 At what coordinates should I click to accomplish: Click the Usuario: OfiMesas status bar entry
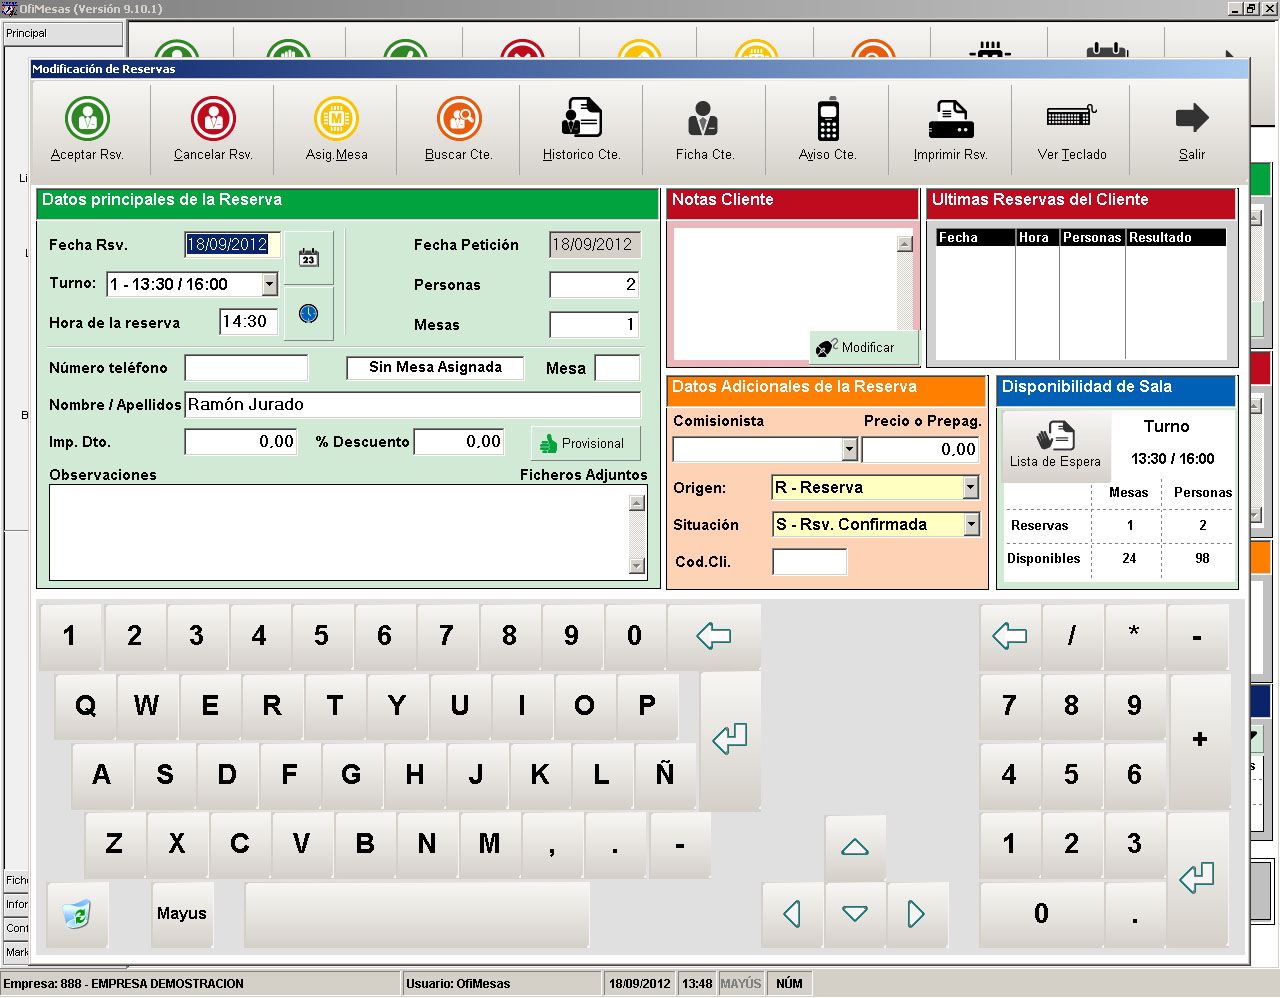coord(501,984)
